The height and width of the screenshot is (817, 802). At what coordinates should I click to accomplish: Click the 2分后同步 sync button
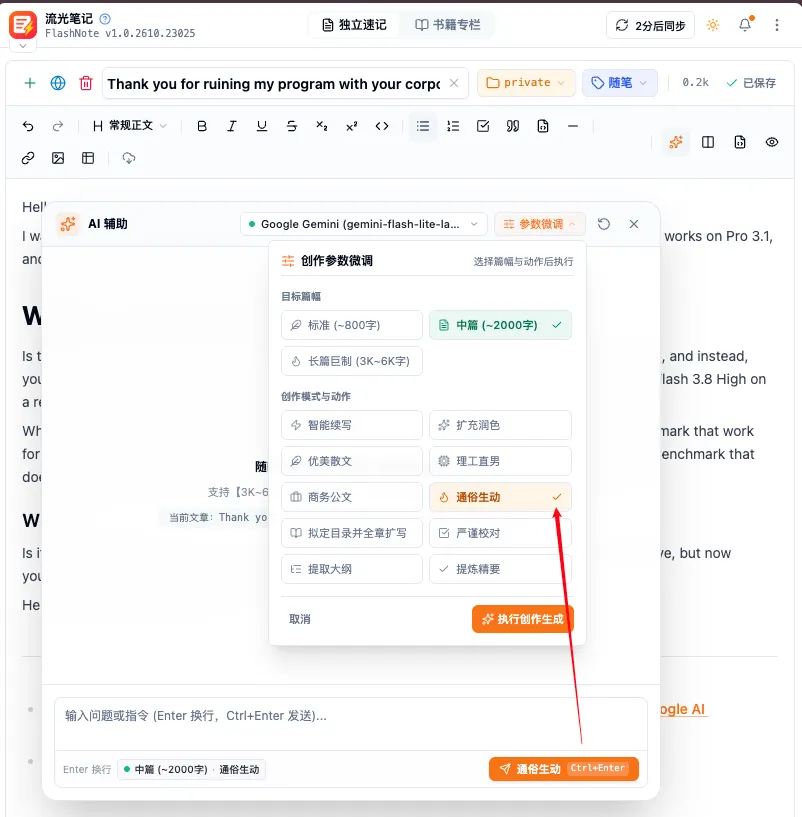pyautogui.click(x=650, y=25)
